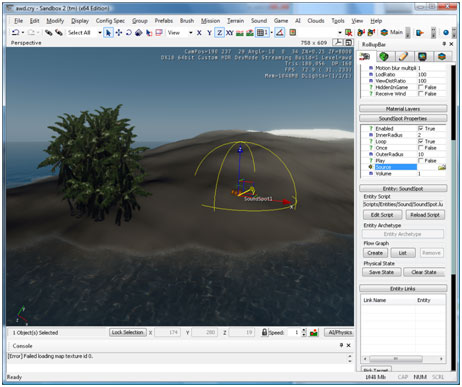Click the maximize viewport icon
462x387 pixels.
coord(349,42)
